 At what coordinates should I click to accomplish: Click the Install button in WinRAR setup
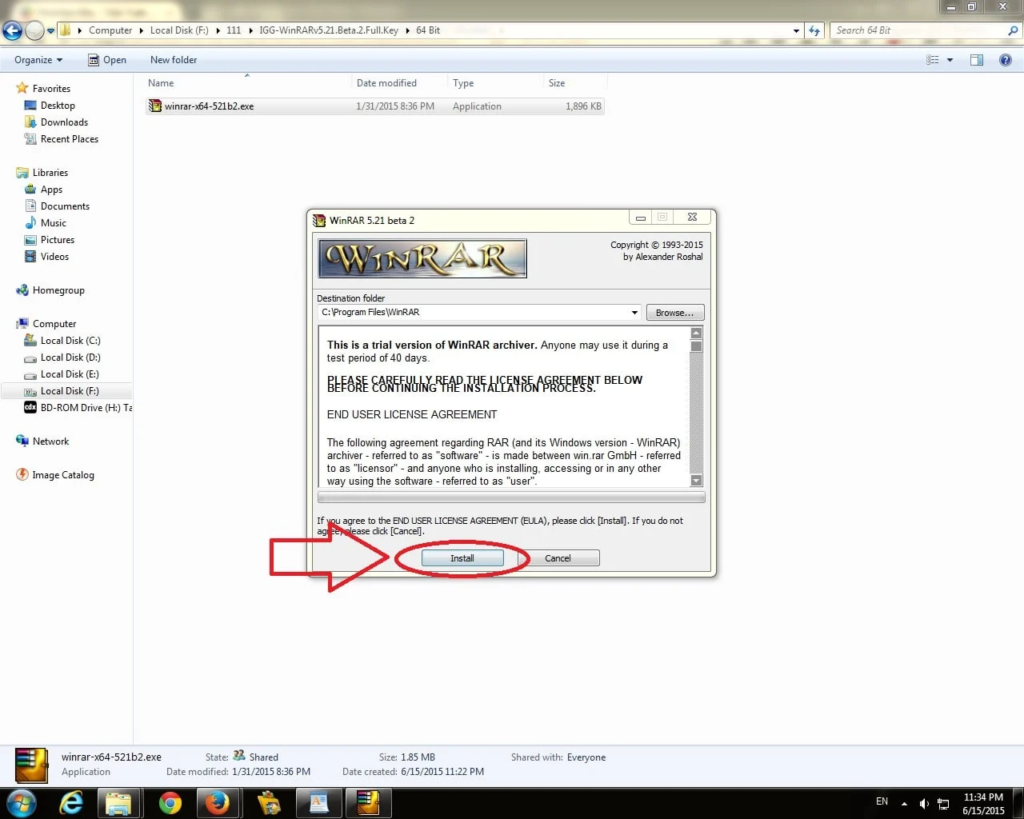(462, 558)
